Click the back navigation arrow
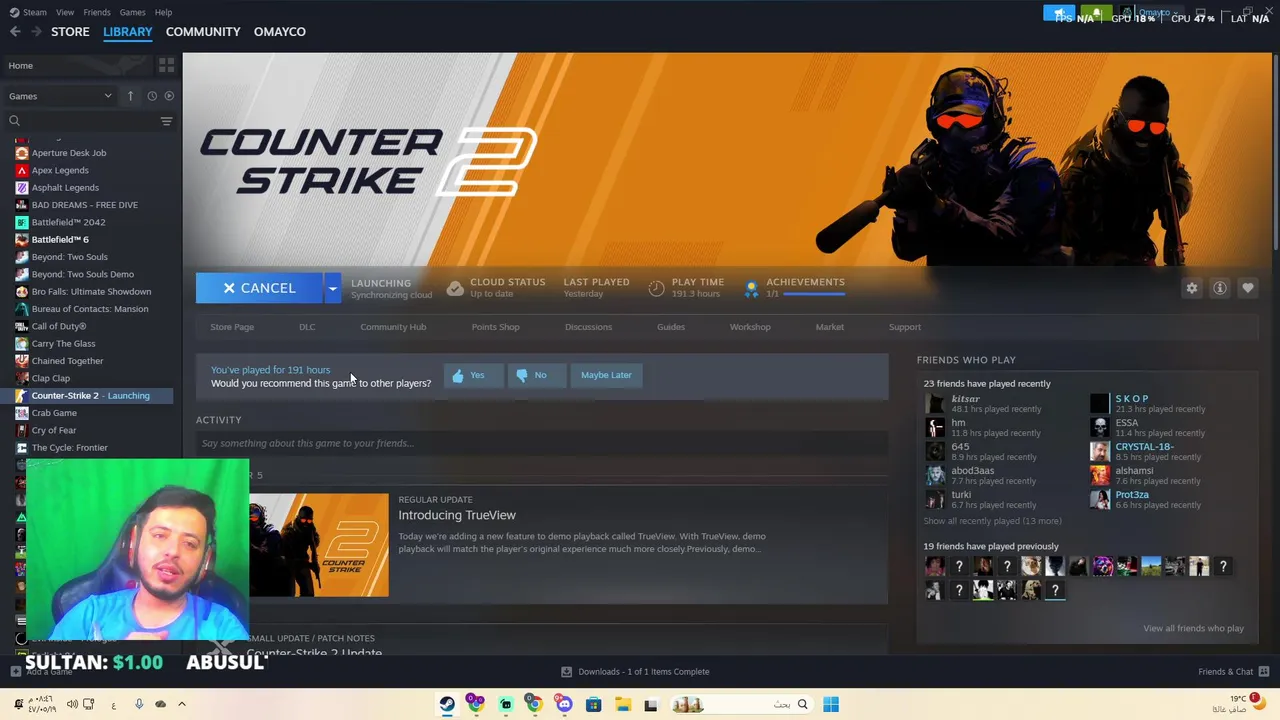Screen dimensions: 1280x720 pyautogui.click(x=15, y=32)
